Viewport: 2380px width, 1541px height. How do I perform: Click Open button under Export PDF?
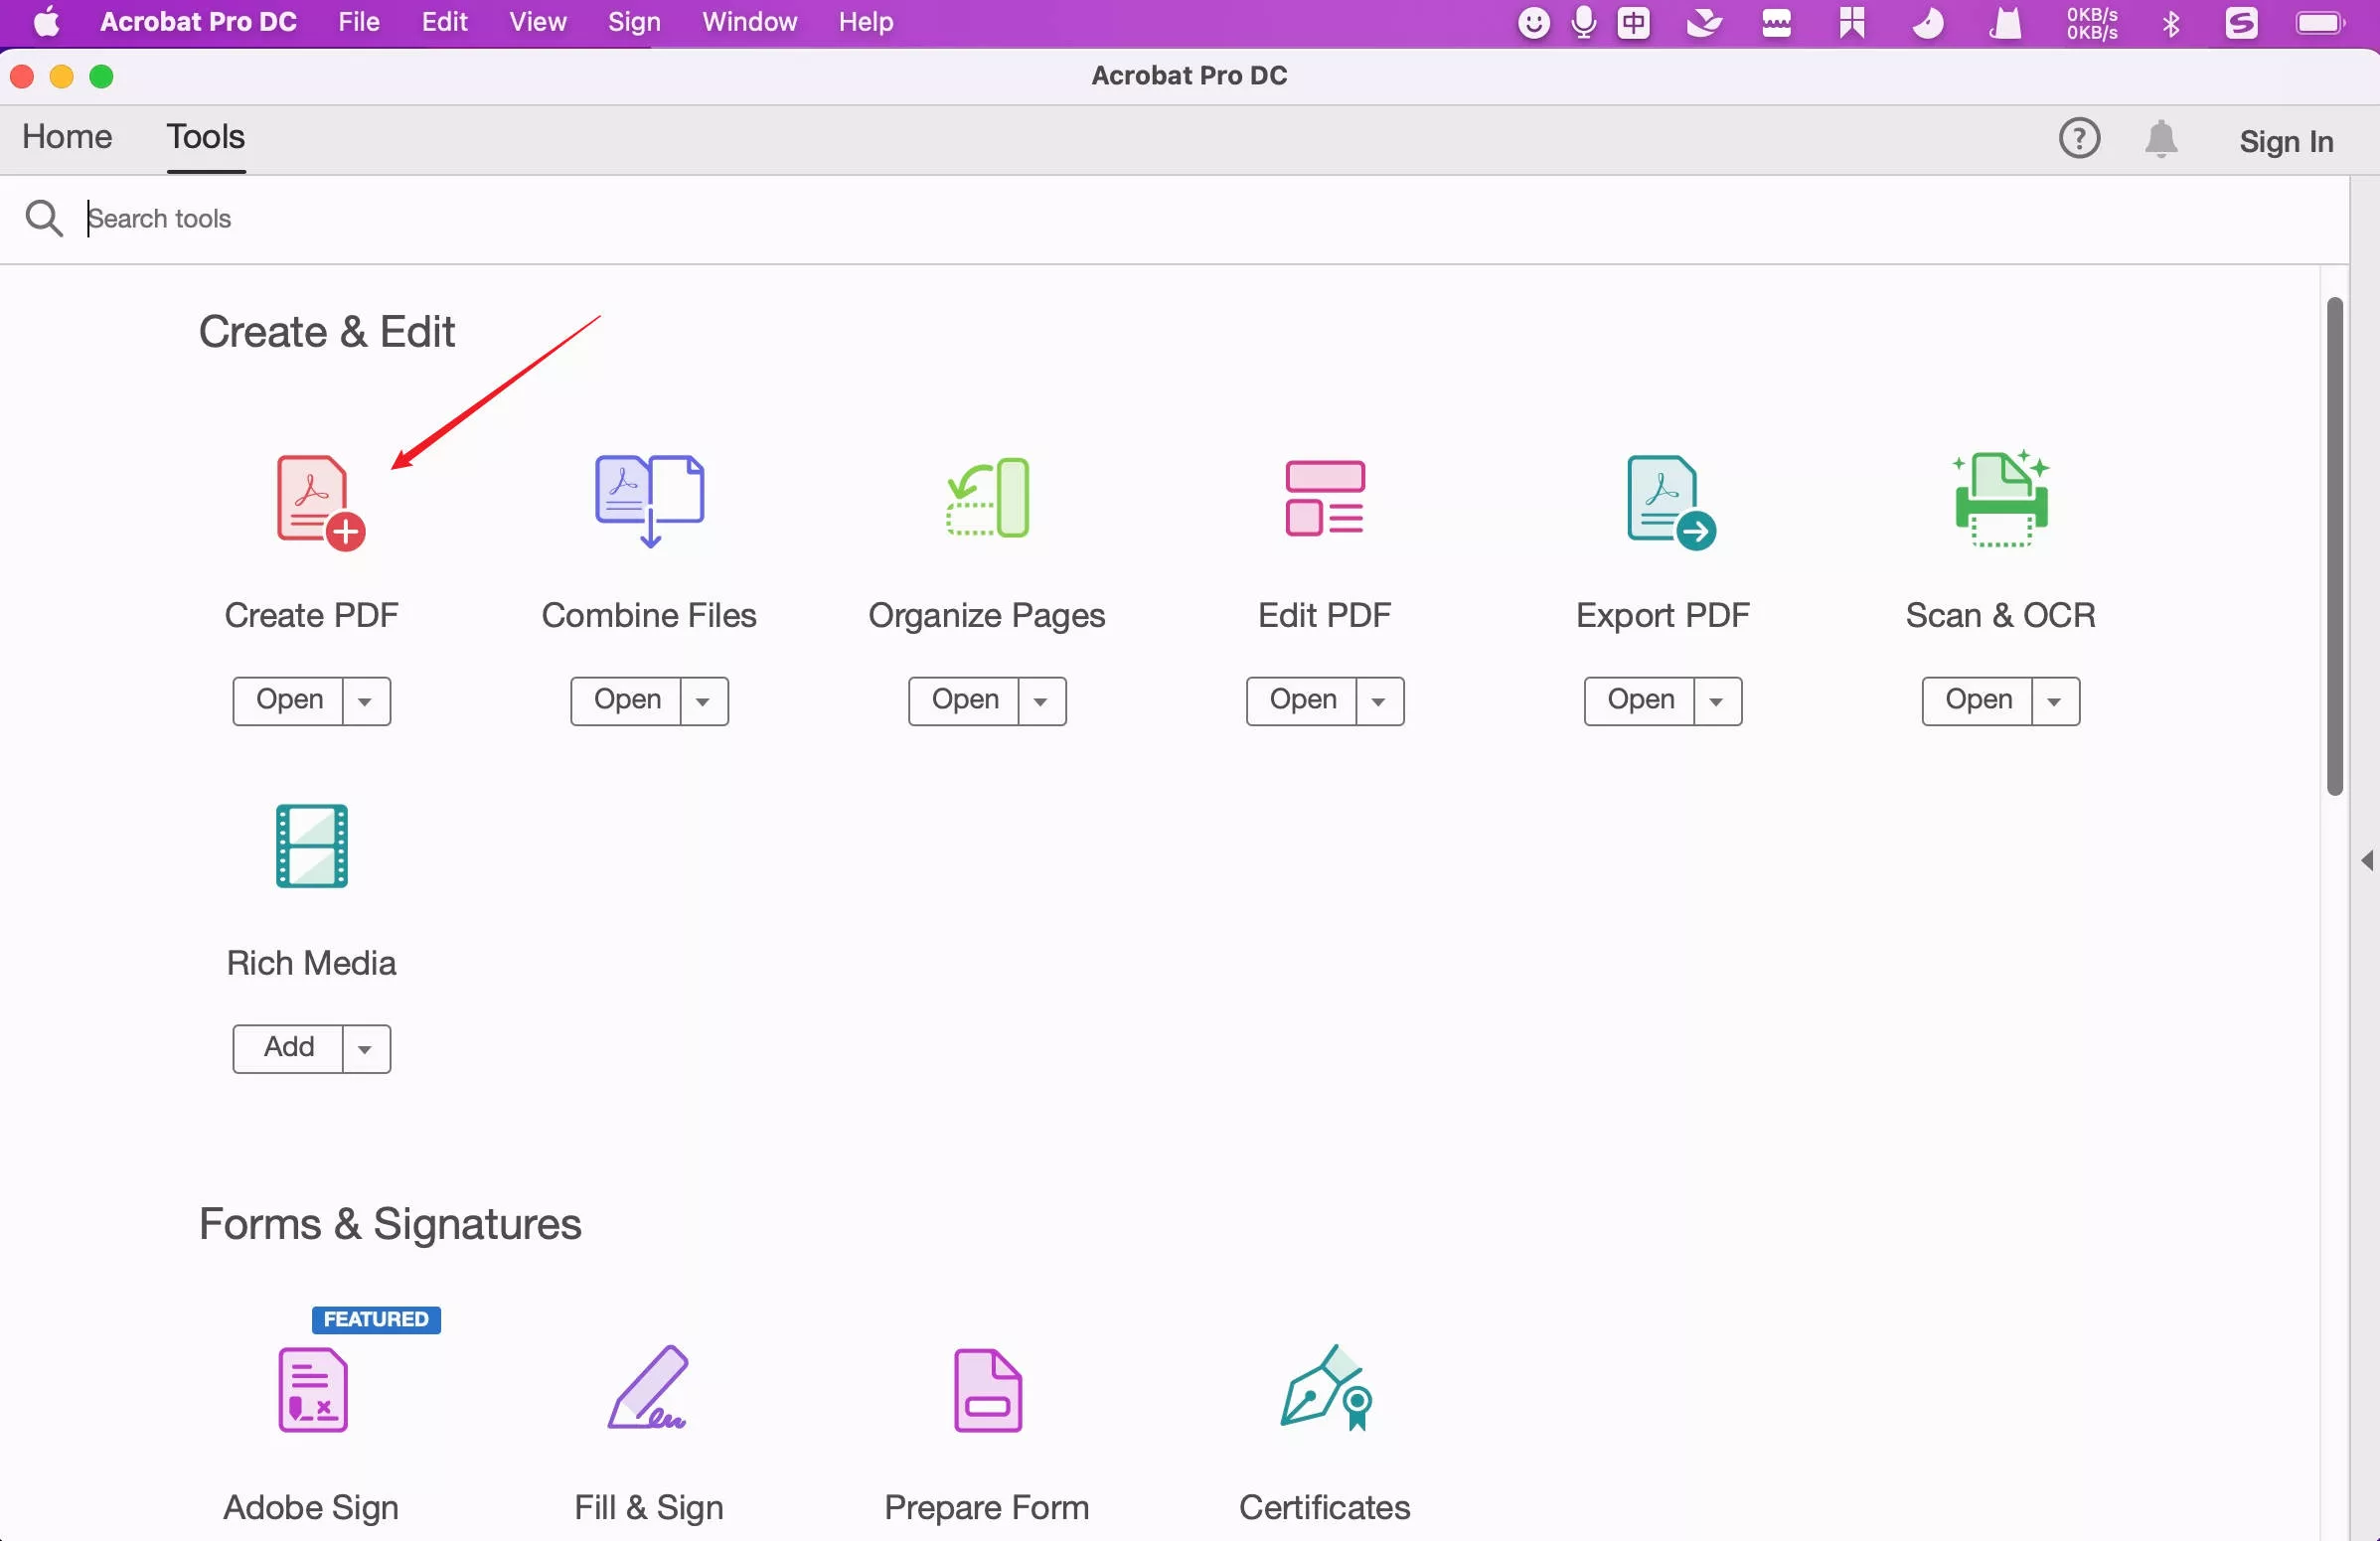click(1641, 701)
